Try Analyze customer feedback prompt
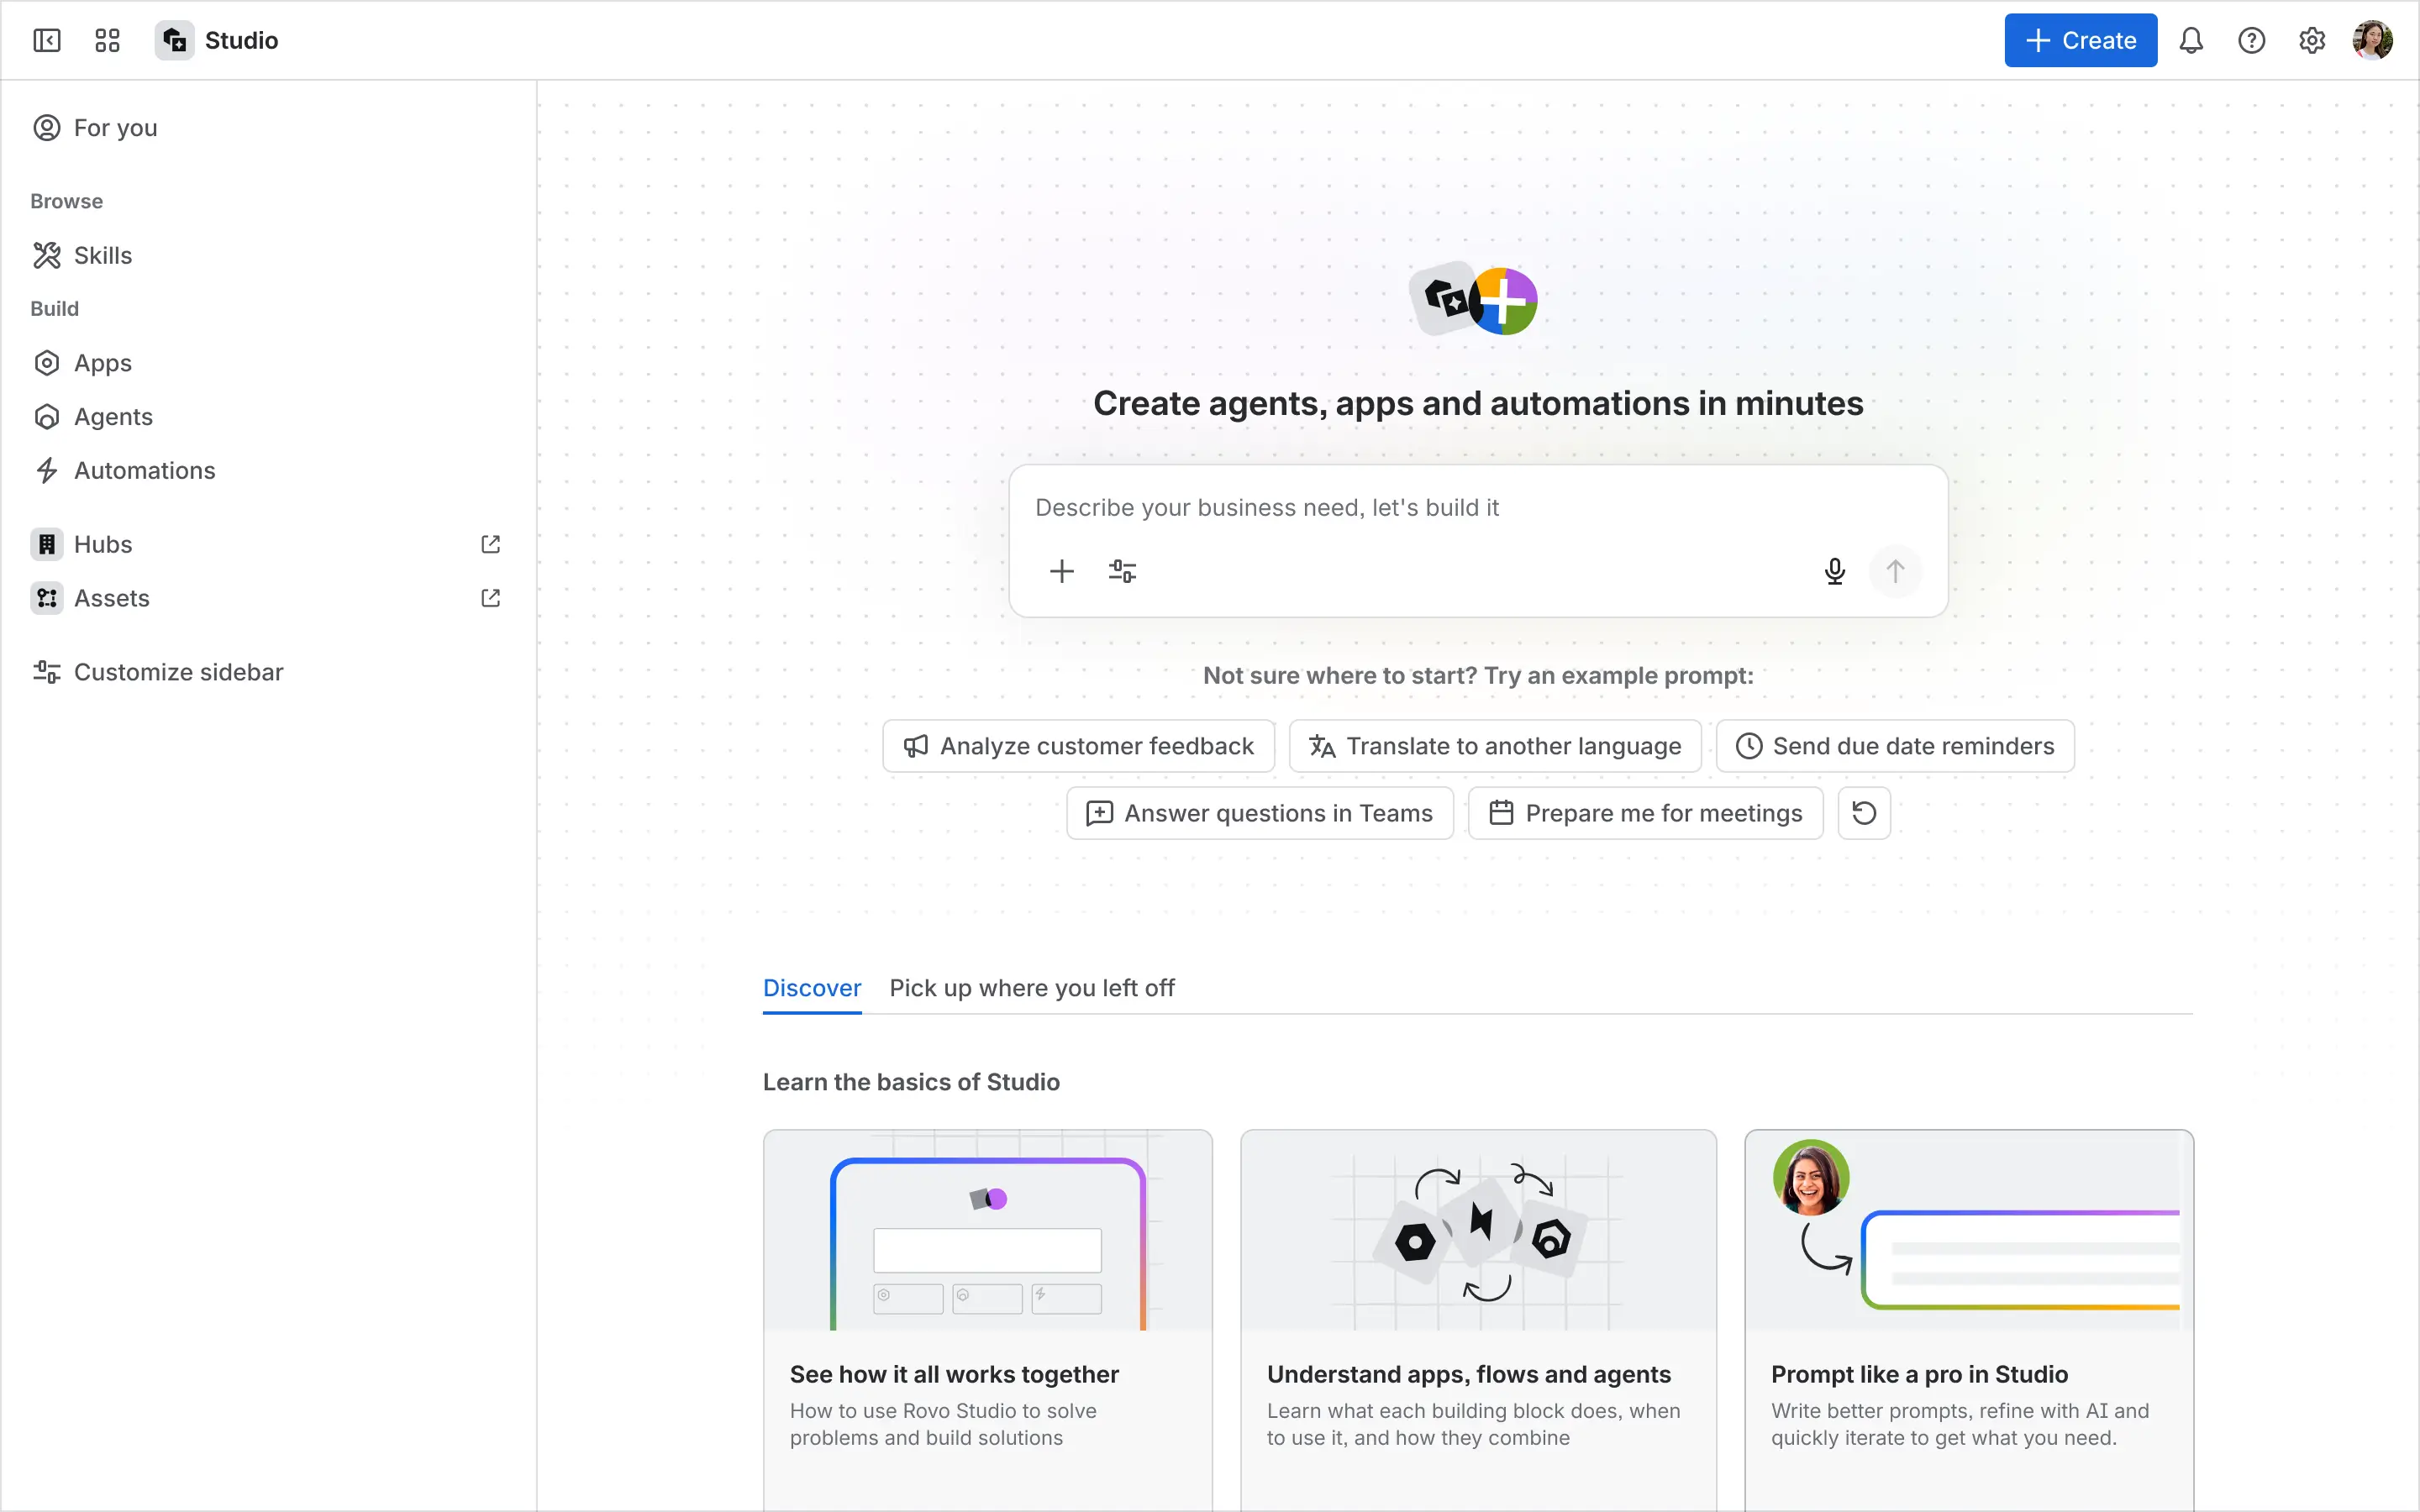The image size is (2420, 1512). (x=1078, y=746)
